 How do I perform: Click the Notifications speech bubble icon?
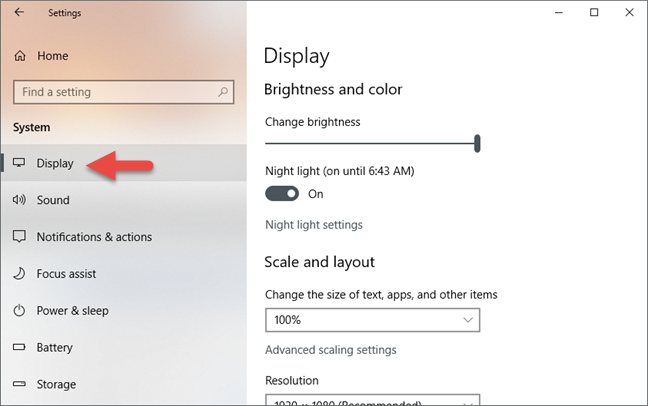[19, 236]
